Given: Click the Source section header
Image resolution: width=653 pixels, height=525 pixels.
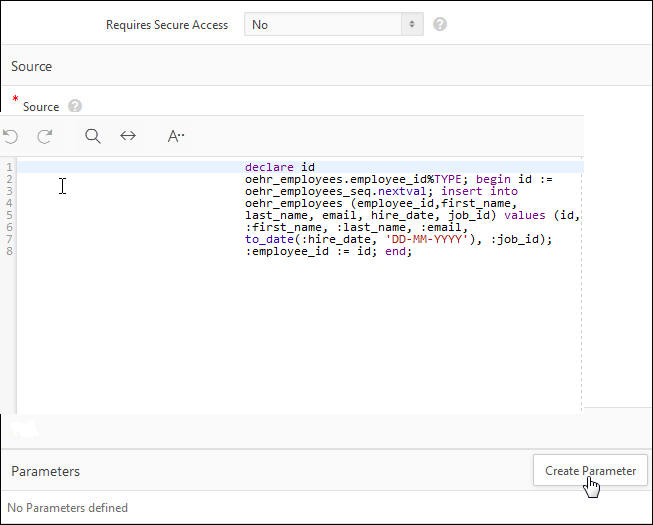Looking at the screenshot, I should (32, 66).
